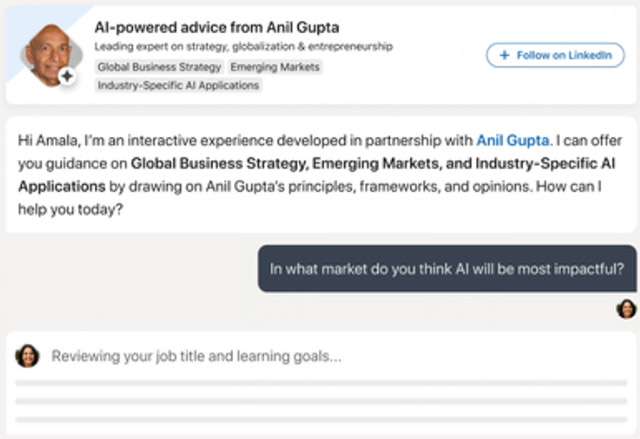Click the user avatar beside the reviewing status
Screen dimensions: 640x439
[x=27, y=355]
